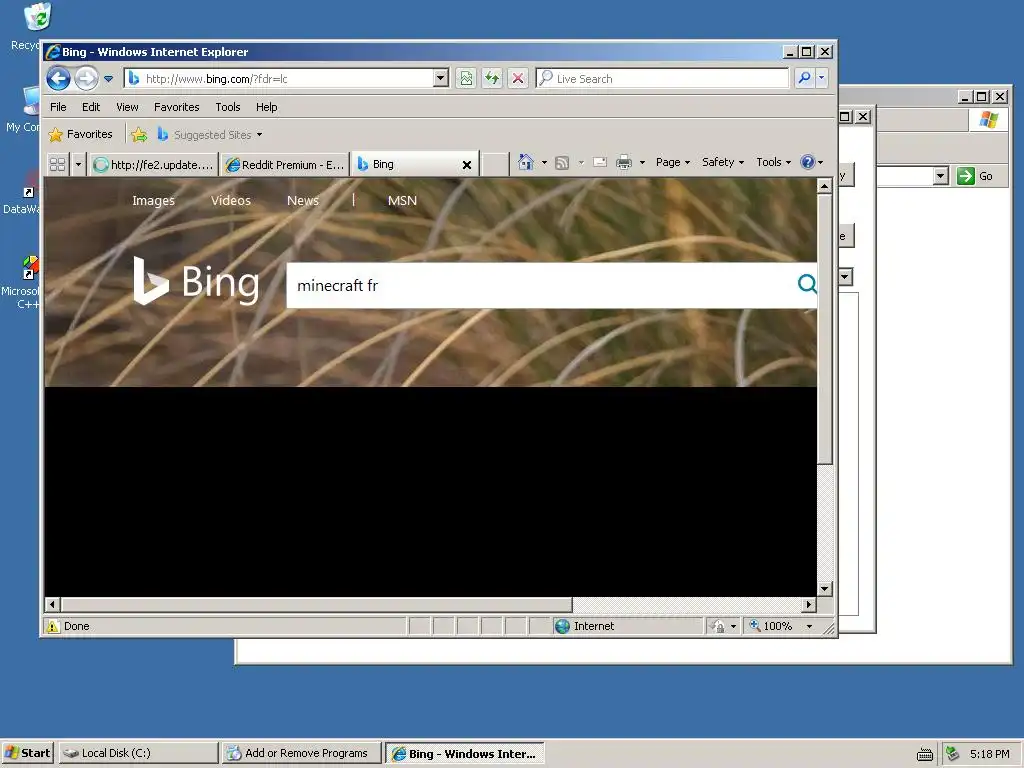Open the recent pages dropdown arrow
Image resolution: width=1024 pixels, height=768 pixels.
pyautogui.click(x=108, y=79)
